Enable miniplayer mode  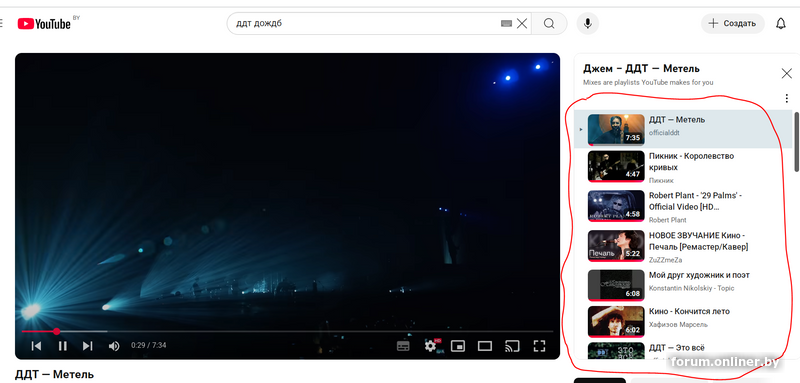[458, 346]
